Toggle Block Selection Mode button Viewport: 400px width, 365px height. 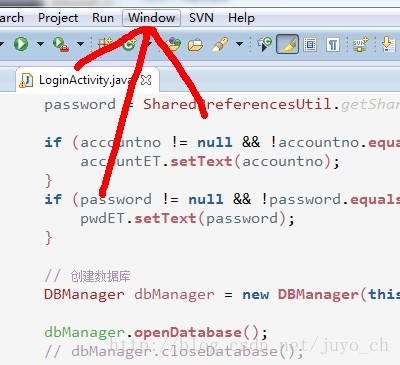(310, 44)
